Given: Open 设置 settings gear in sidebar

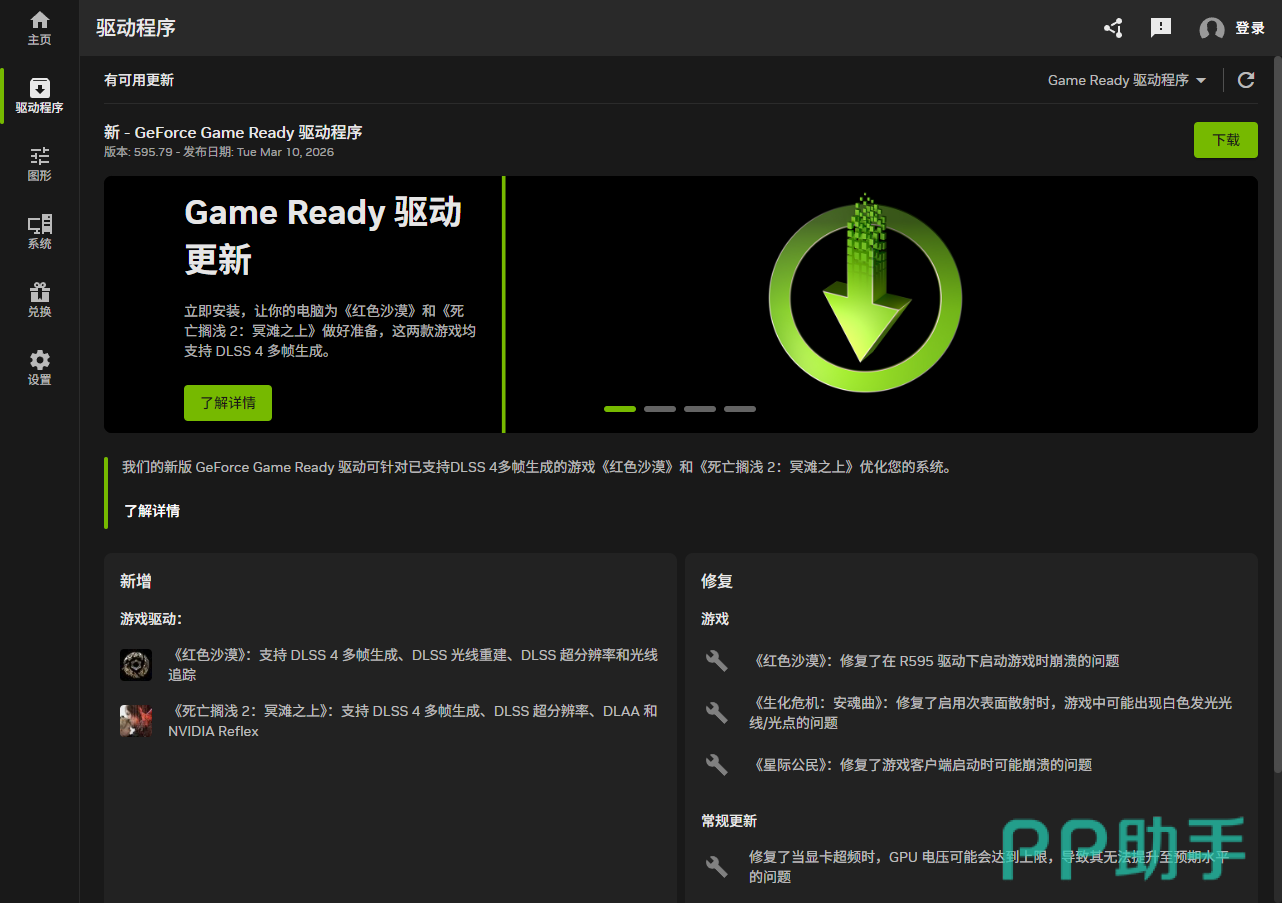Looking at the screenshot, I should click(39, 368).
